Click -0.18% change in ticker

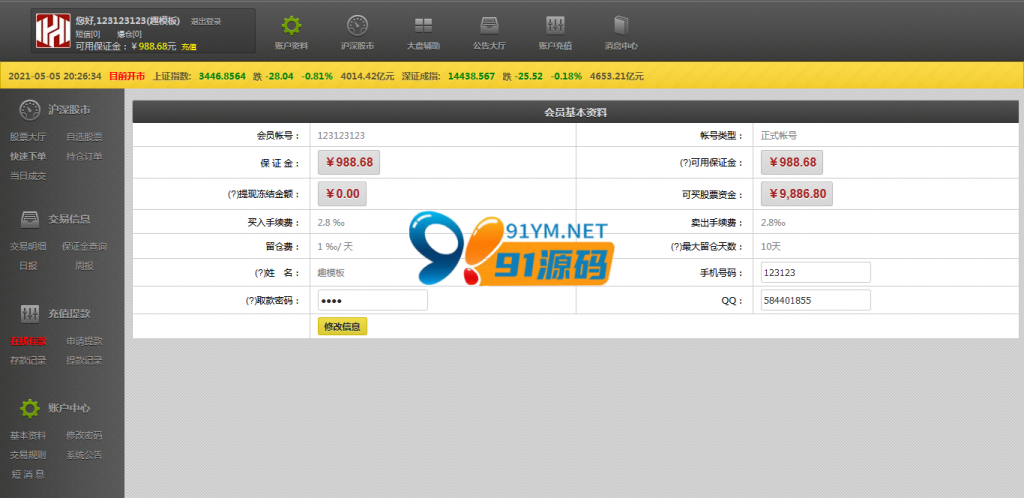click(x=566, y=76)
